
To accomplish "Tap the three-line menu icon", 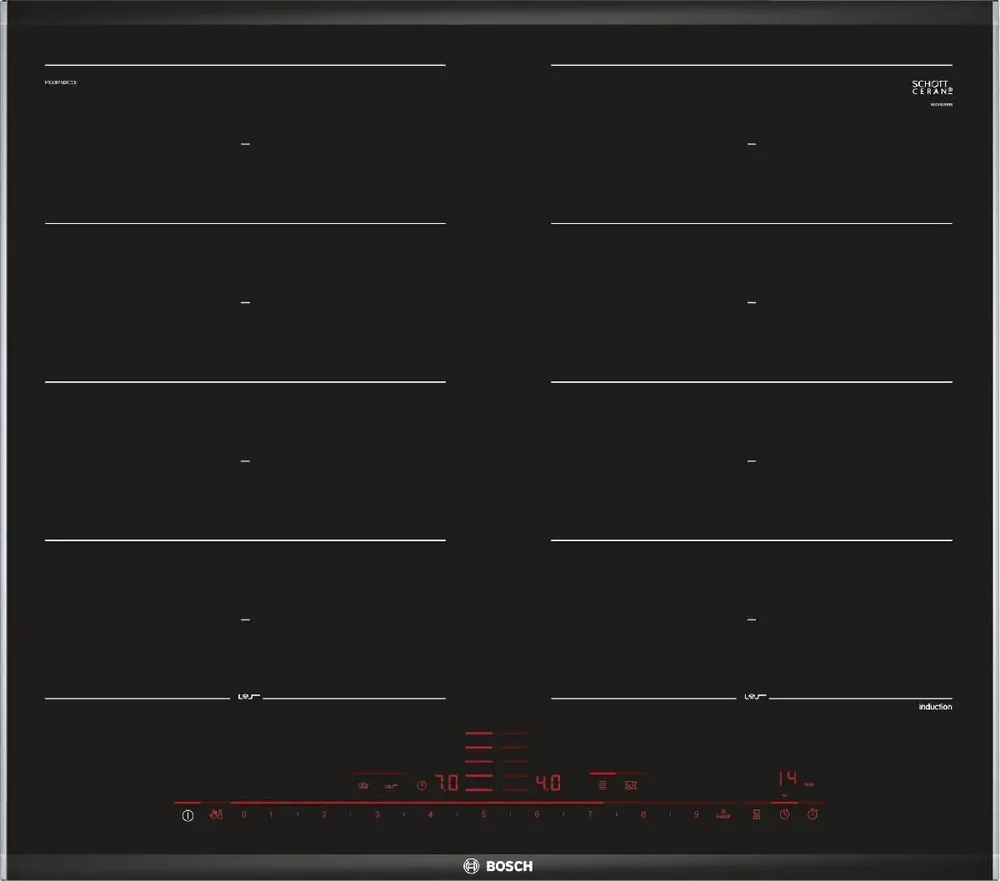I will 602,785.
